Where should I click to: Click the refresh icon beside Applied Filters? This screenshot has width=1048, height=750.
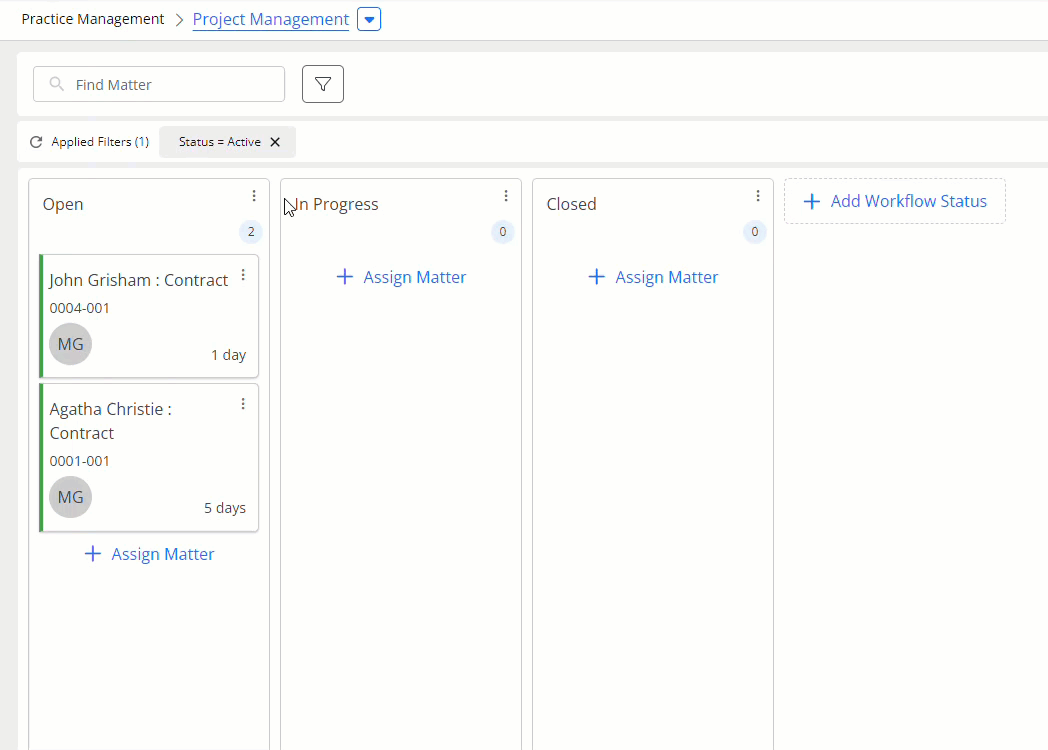click(x=36, y=142)
